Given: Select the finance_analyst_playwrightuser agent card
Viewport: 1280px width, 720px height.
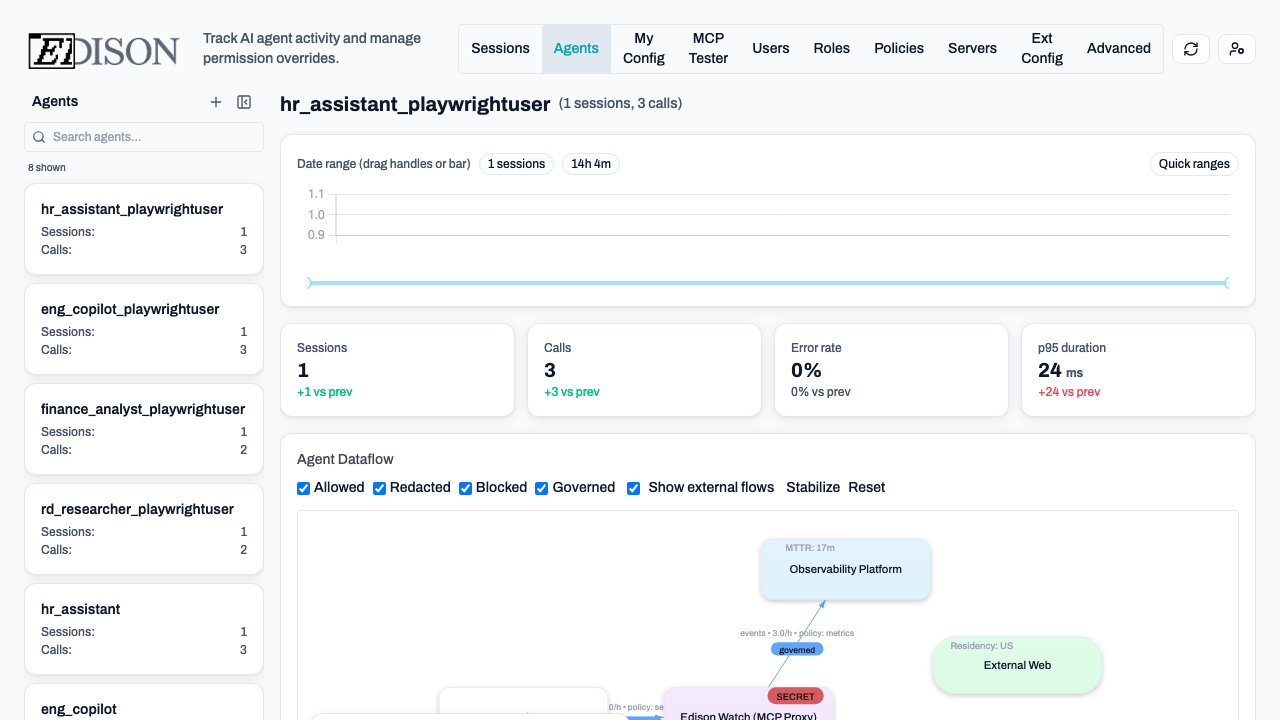Looking at the screenshot, I should point(143,429).
